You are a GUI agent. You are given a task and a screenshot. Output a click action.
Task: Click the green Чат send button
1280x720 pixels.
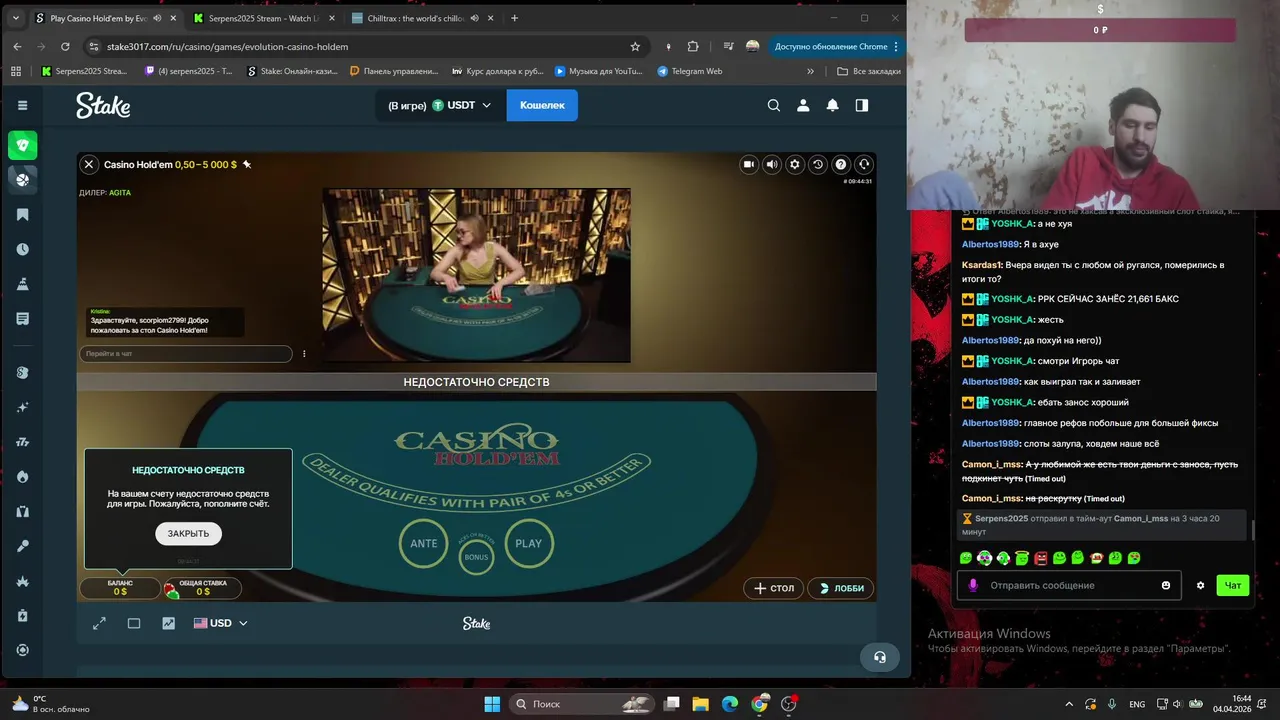[1233, 585]
